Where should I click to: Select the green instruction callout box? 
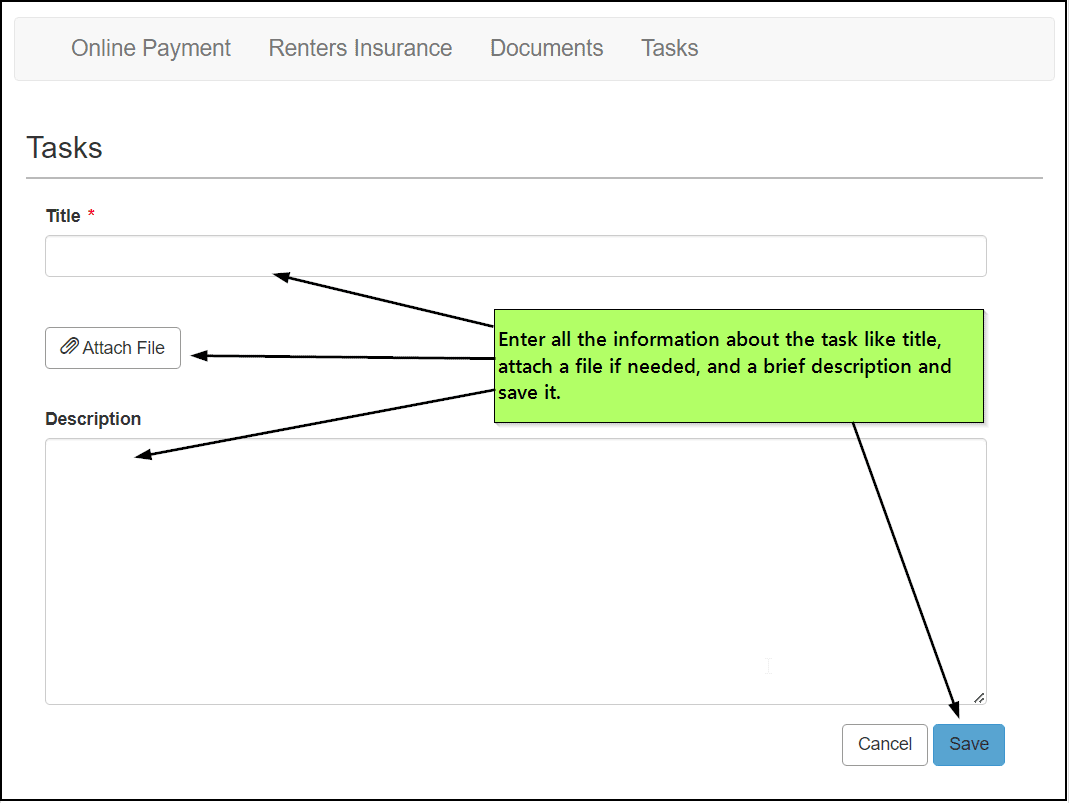pos(738,366)
